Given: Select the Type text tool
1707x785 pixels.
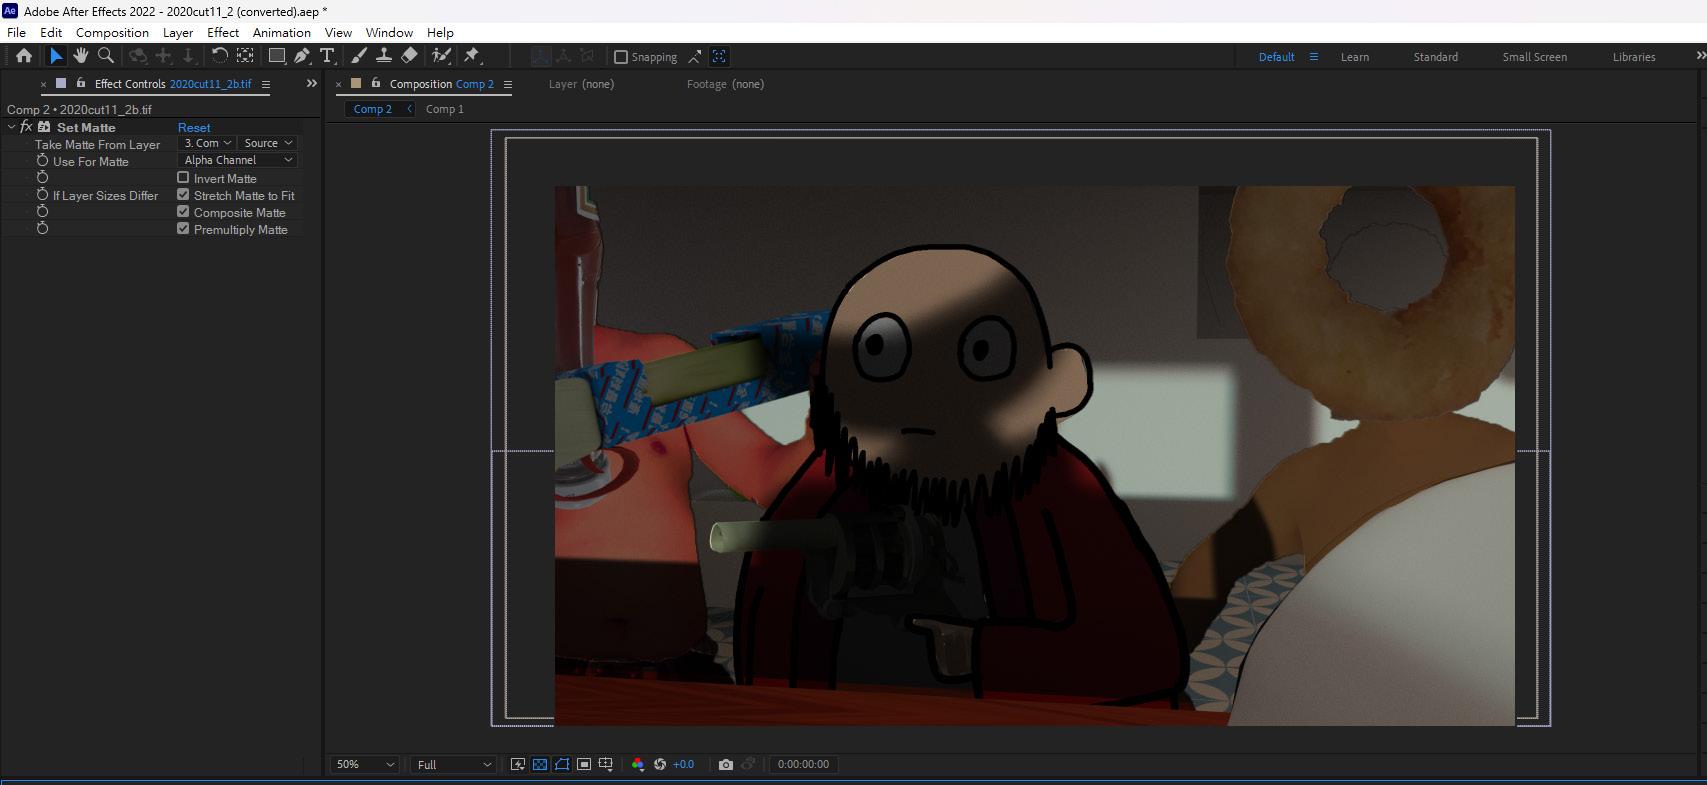Looking at the screenshot, I should 327,56.
